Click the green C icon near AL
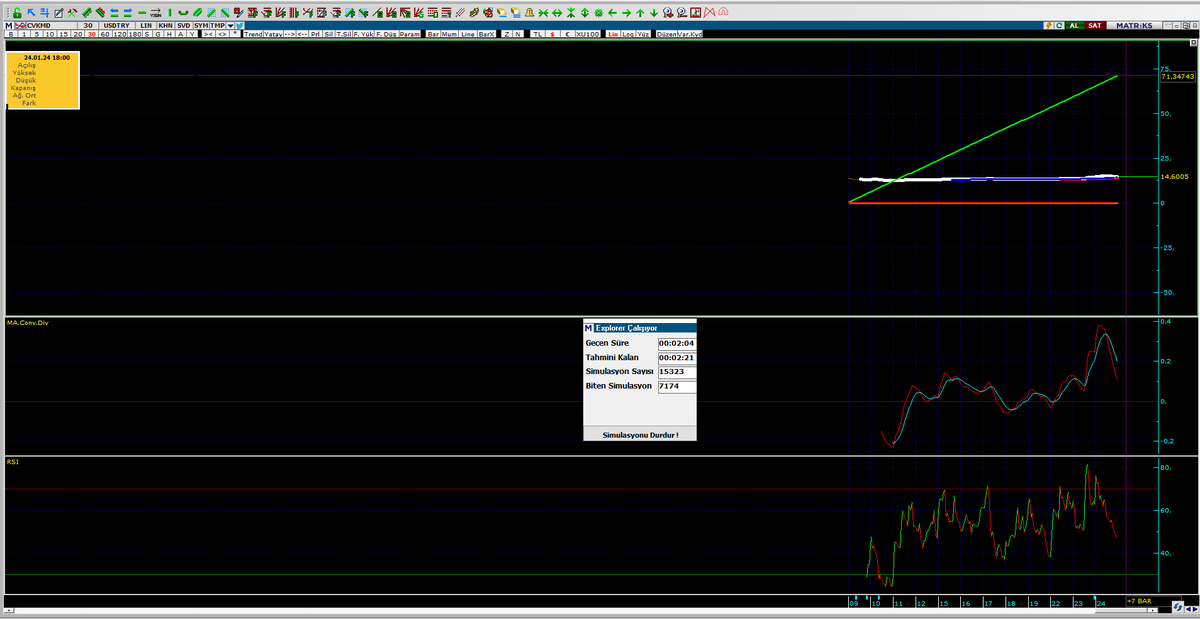The image size is (1200, 619). pos(1060,26)
